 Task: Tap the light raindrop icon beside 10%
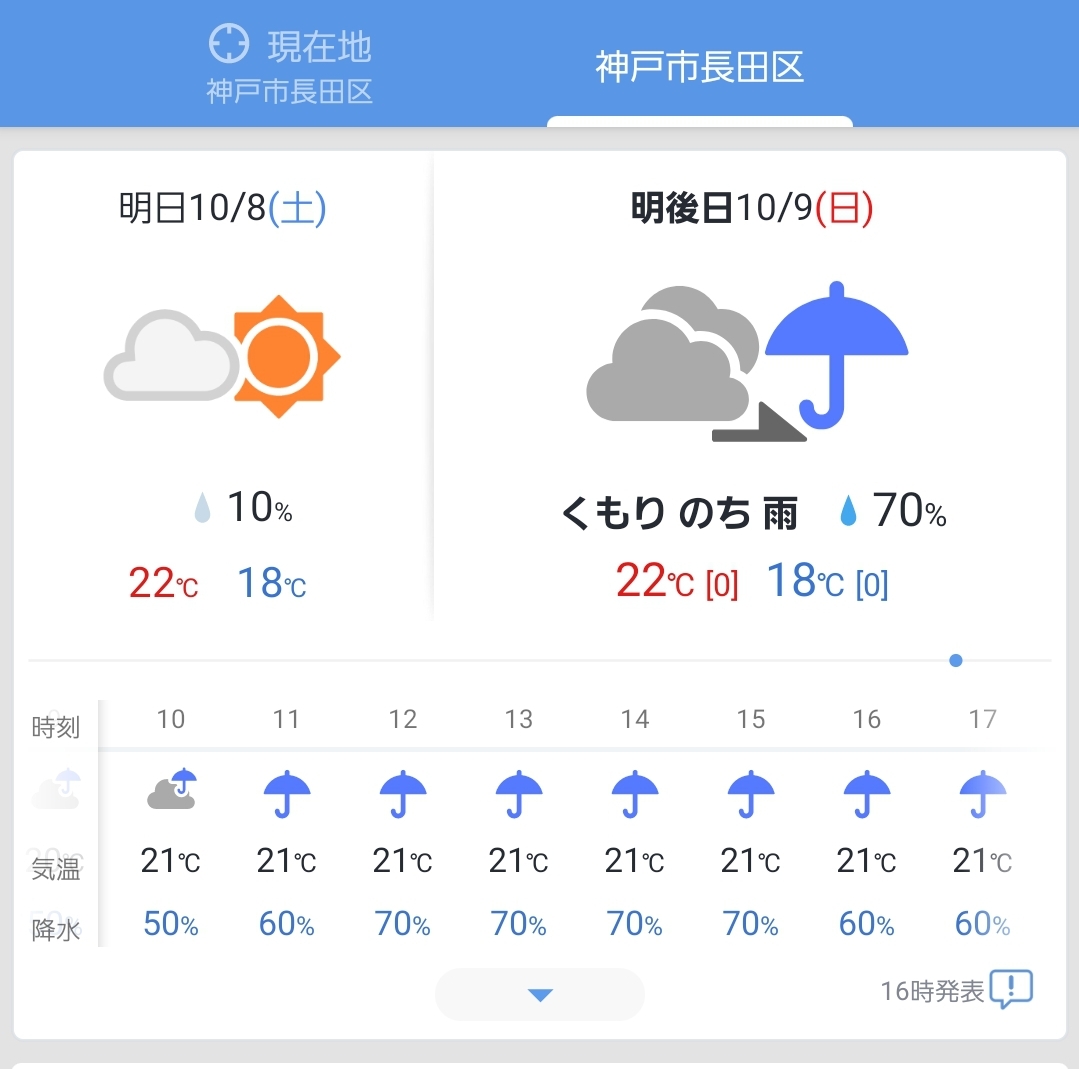(202, 508)
